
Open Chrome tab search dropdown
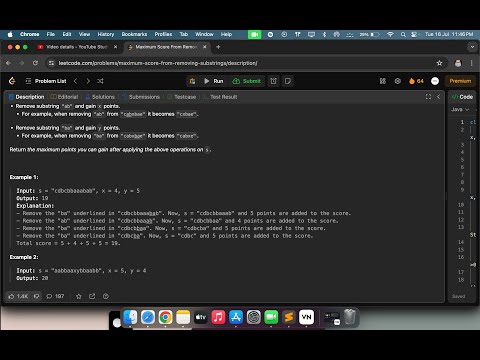[x=472, y=47]
